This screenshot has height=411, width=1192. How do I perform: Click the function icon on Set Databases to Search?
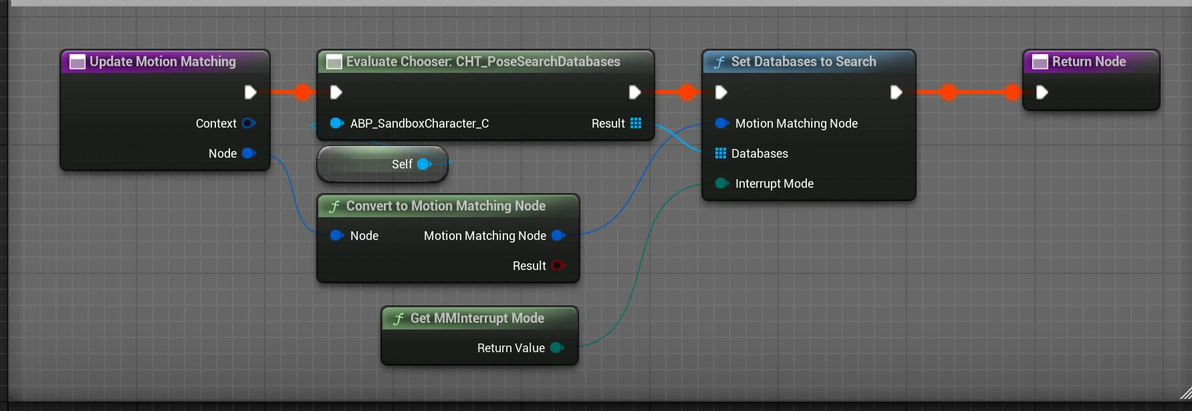[718, 62]
